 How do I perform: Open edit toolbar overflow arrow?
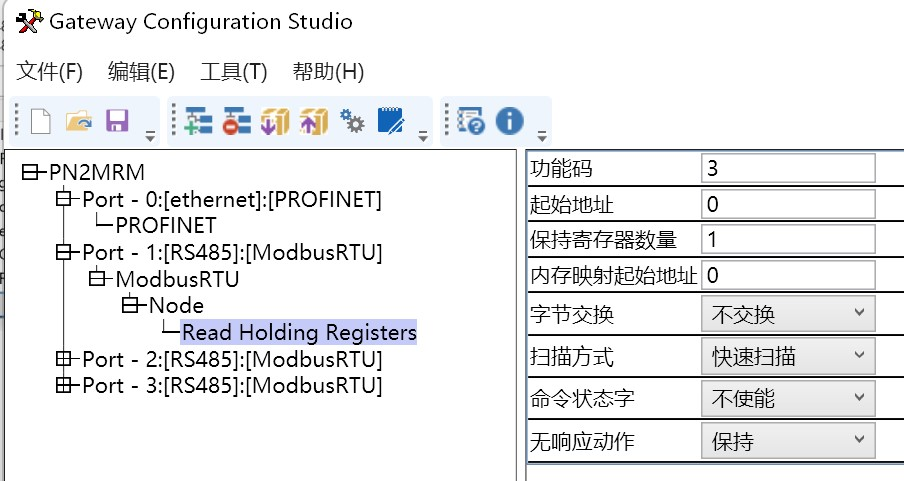pos(423,137)
